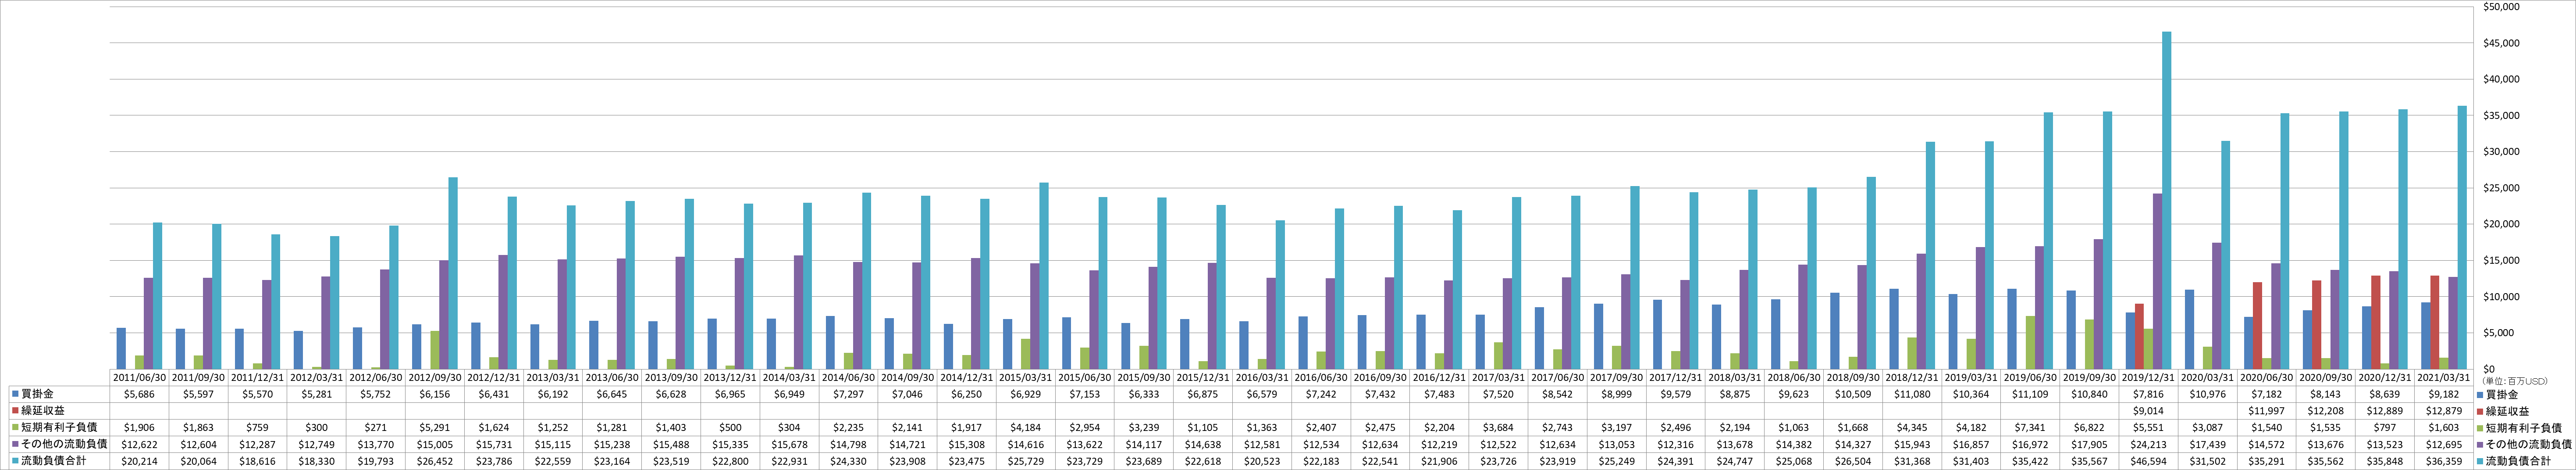This screenshot has width=2576, height=470.
Task: Click the 2012/09/30 date column header
Action: [435, 378]
